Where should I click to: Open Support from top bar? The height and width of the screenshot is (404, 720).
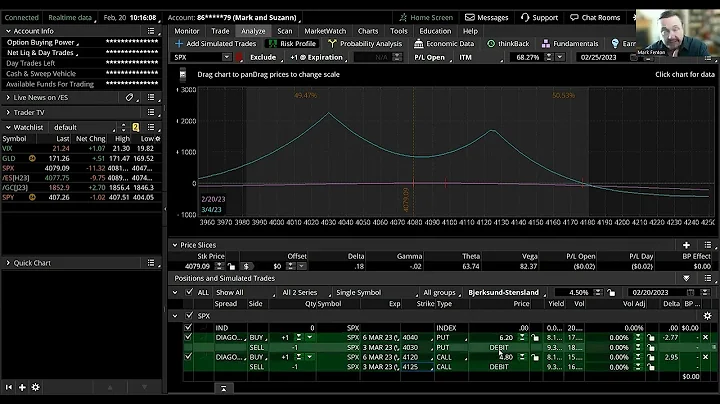click(x=539, y=17)
